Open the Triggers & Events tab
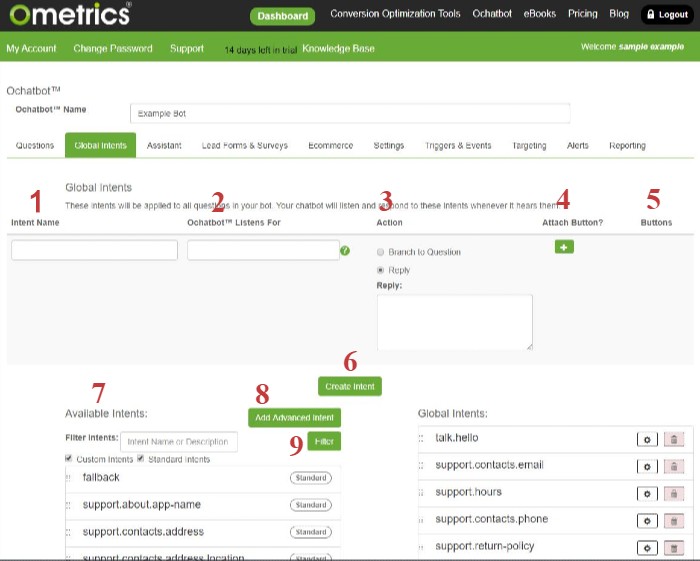The image size is (700, 561). pos(458,145)
